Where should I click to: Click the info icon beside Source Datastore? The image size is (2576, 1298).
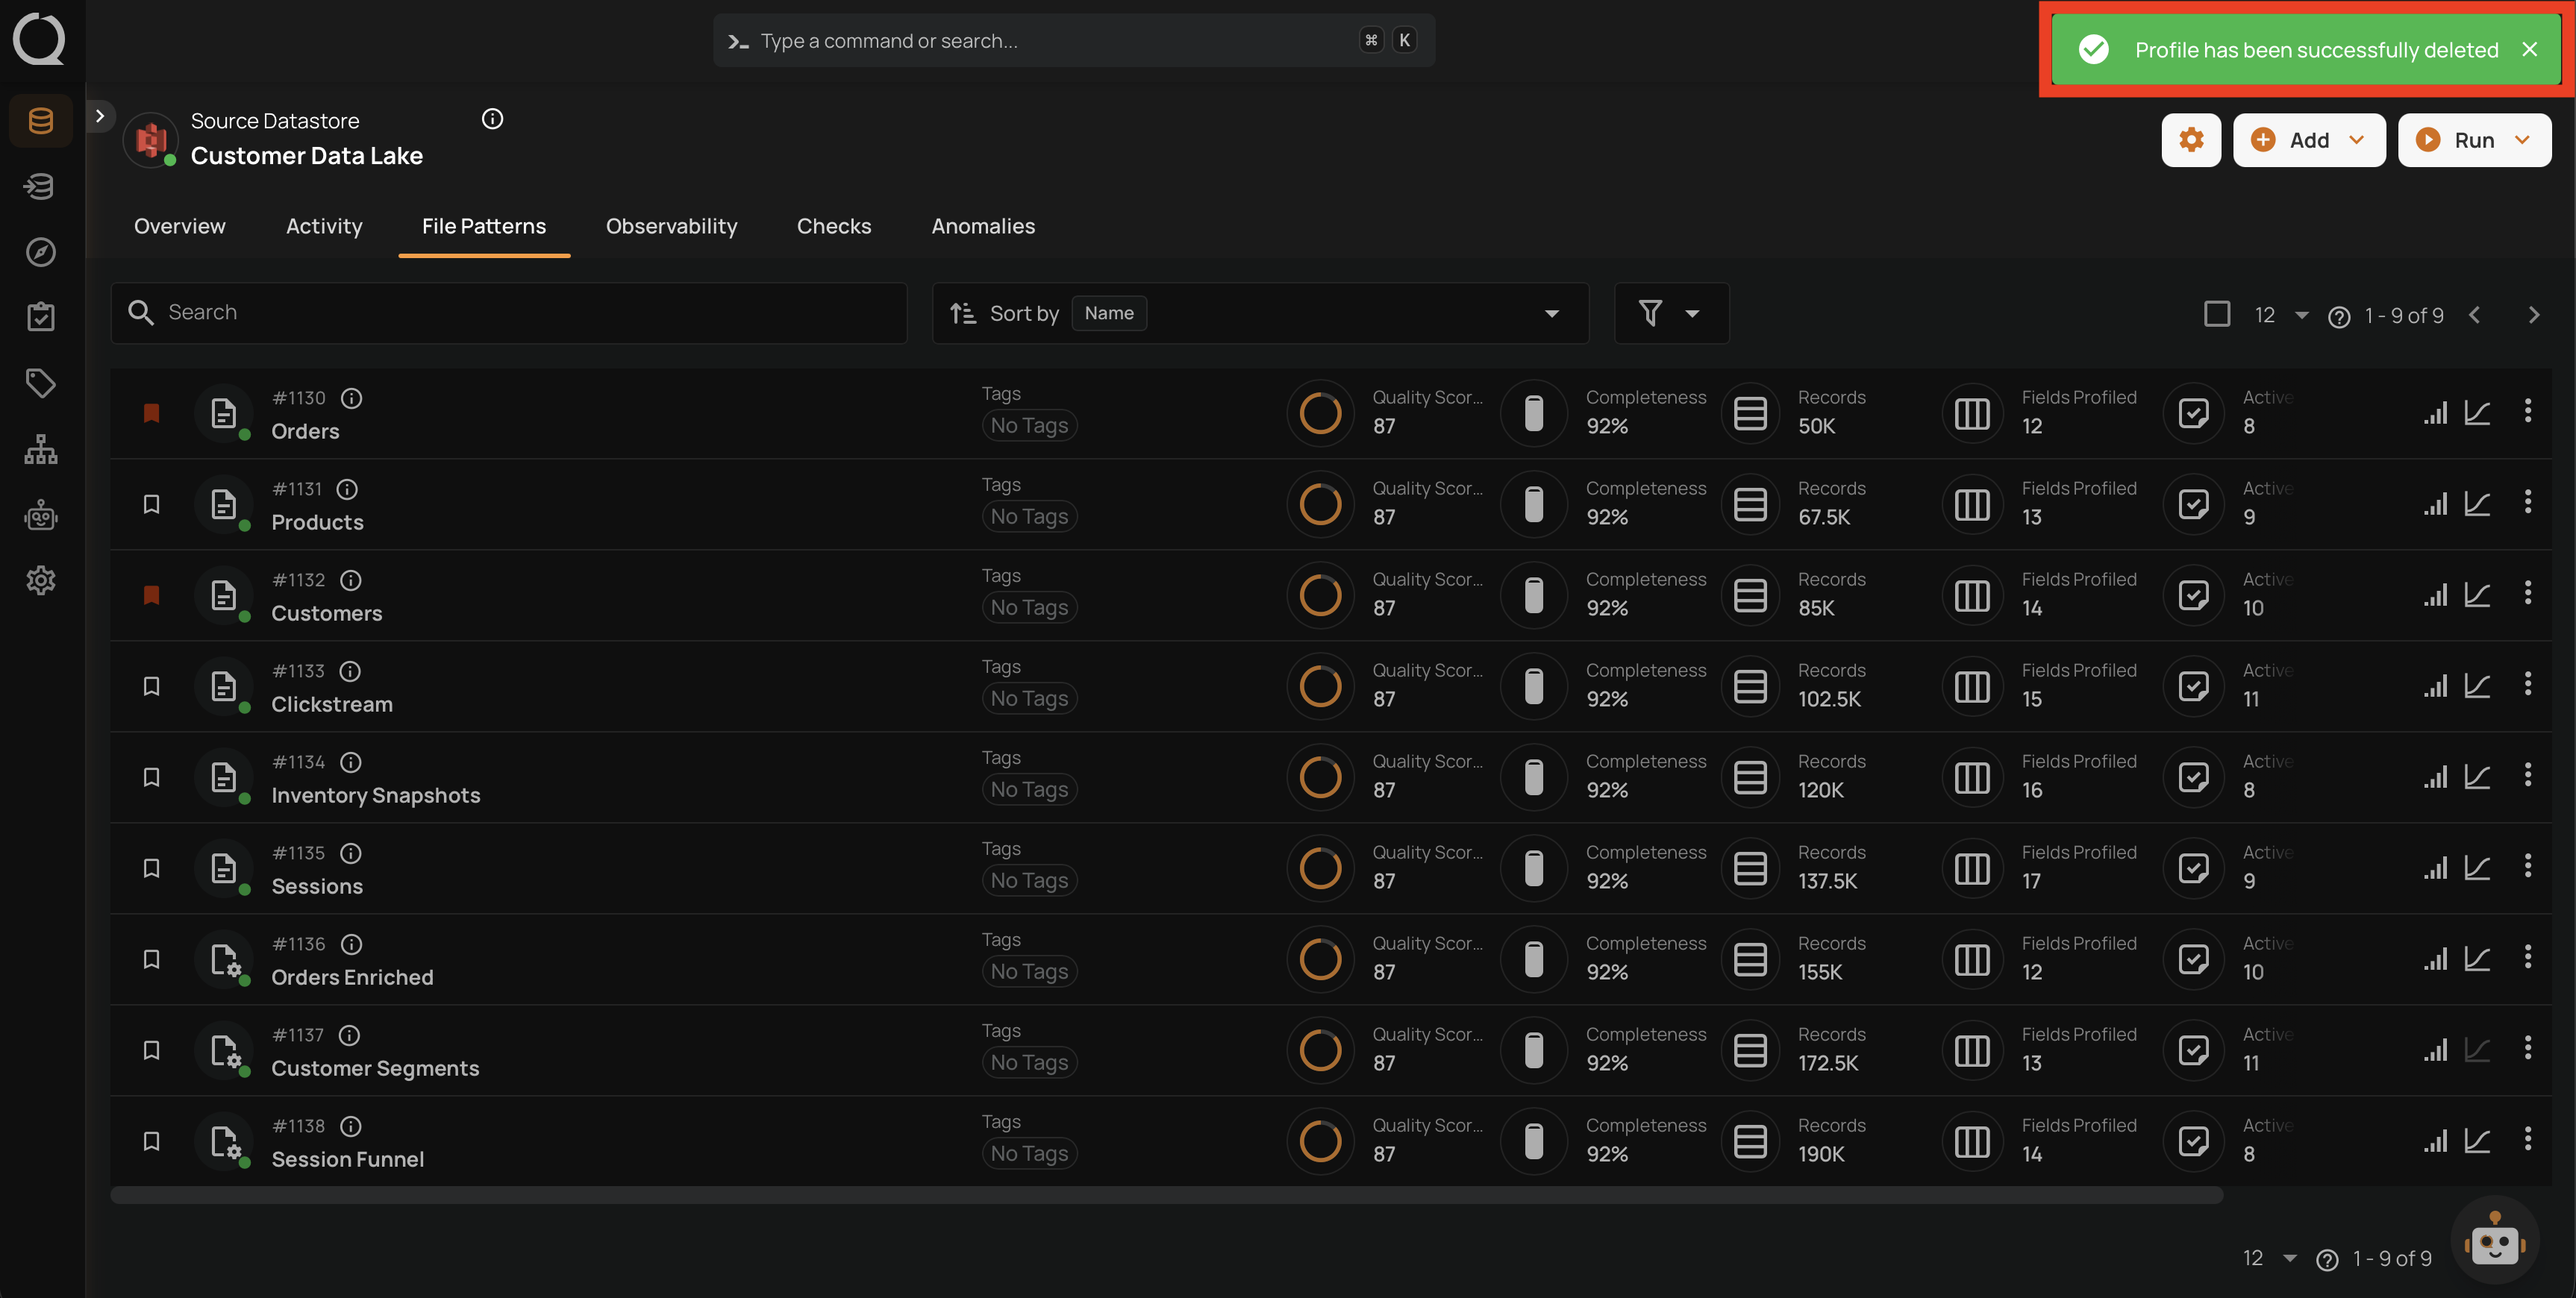pos(492,119)
